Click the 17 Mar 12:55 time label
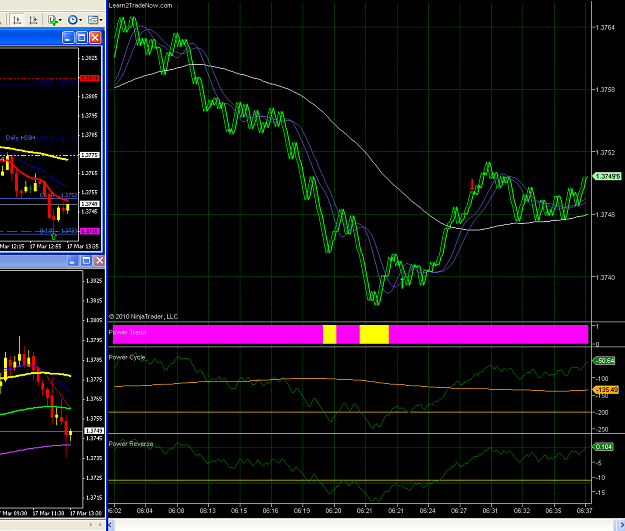This screenshot has height=531, width=625. coord(45,246)
